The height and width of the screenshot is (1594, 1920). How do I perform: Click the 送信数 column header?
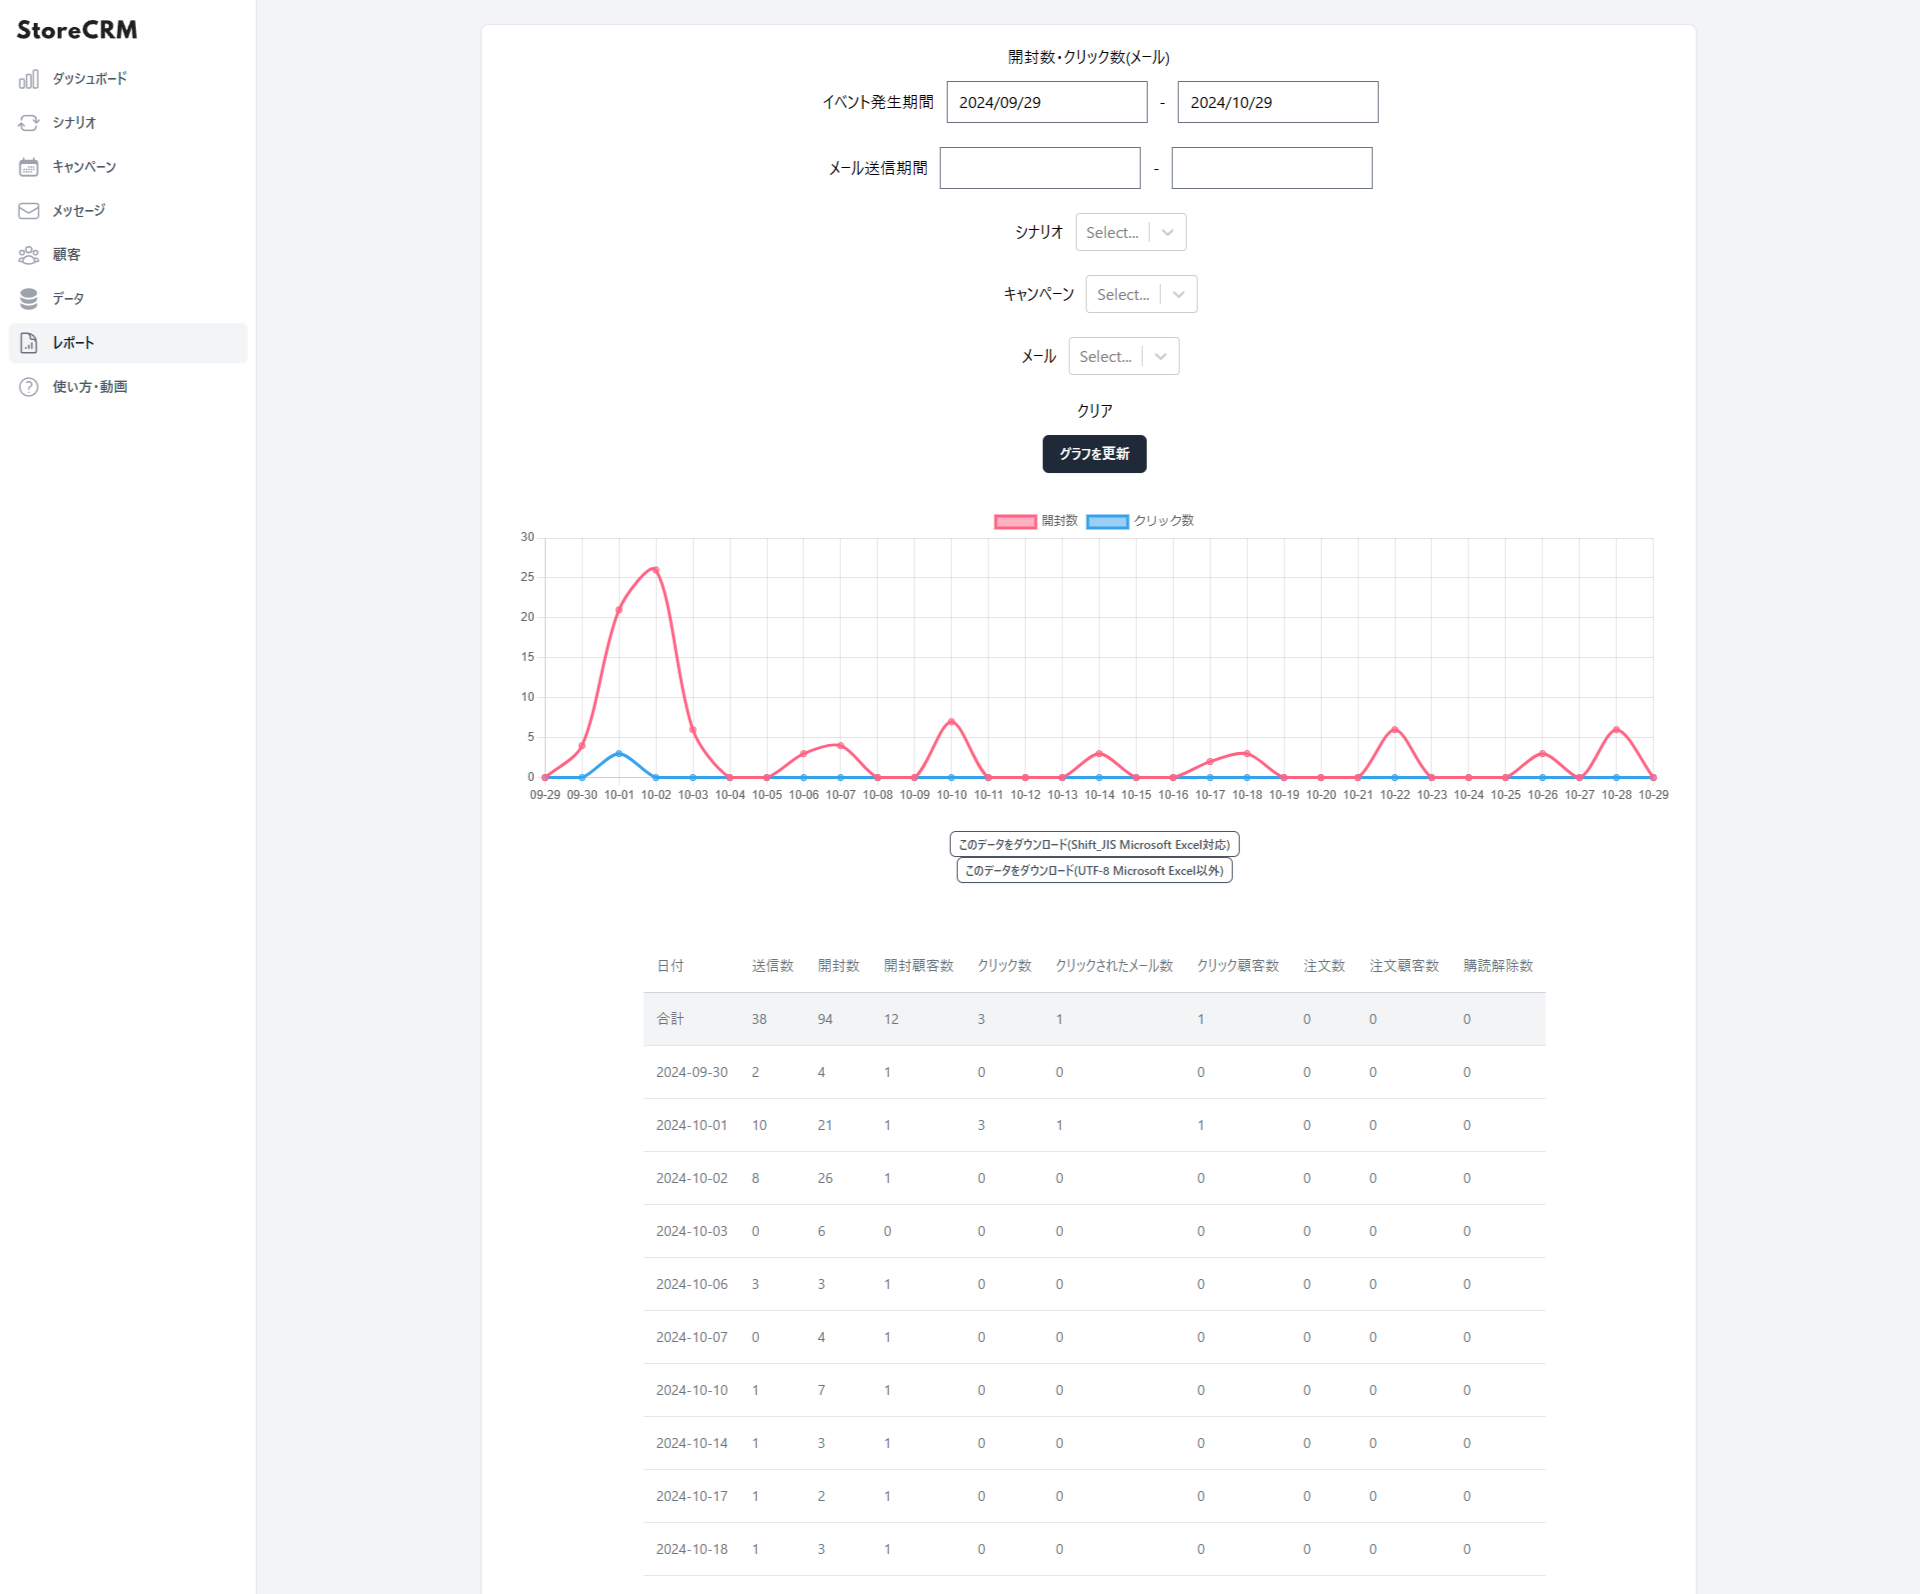pos(773,966)
